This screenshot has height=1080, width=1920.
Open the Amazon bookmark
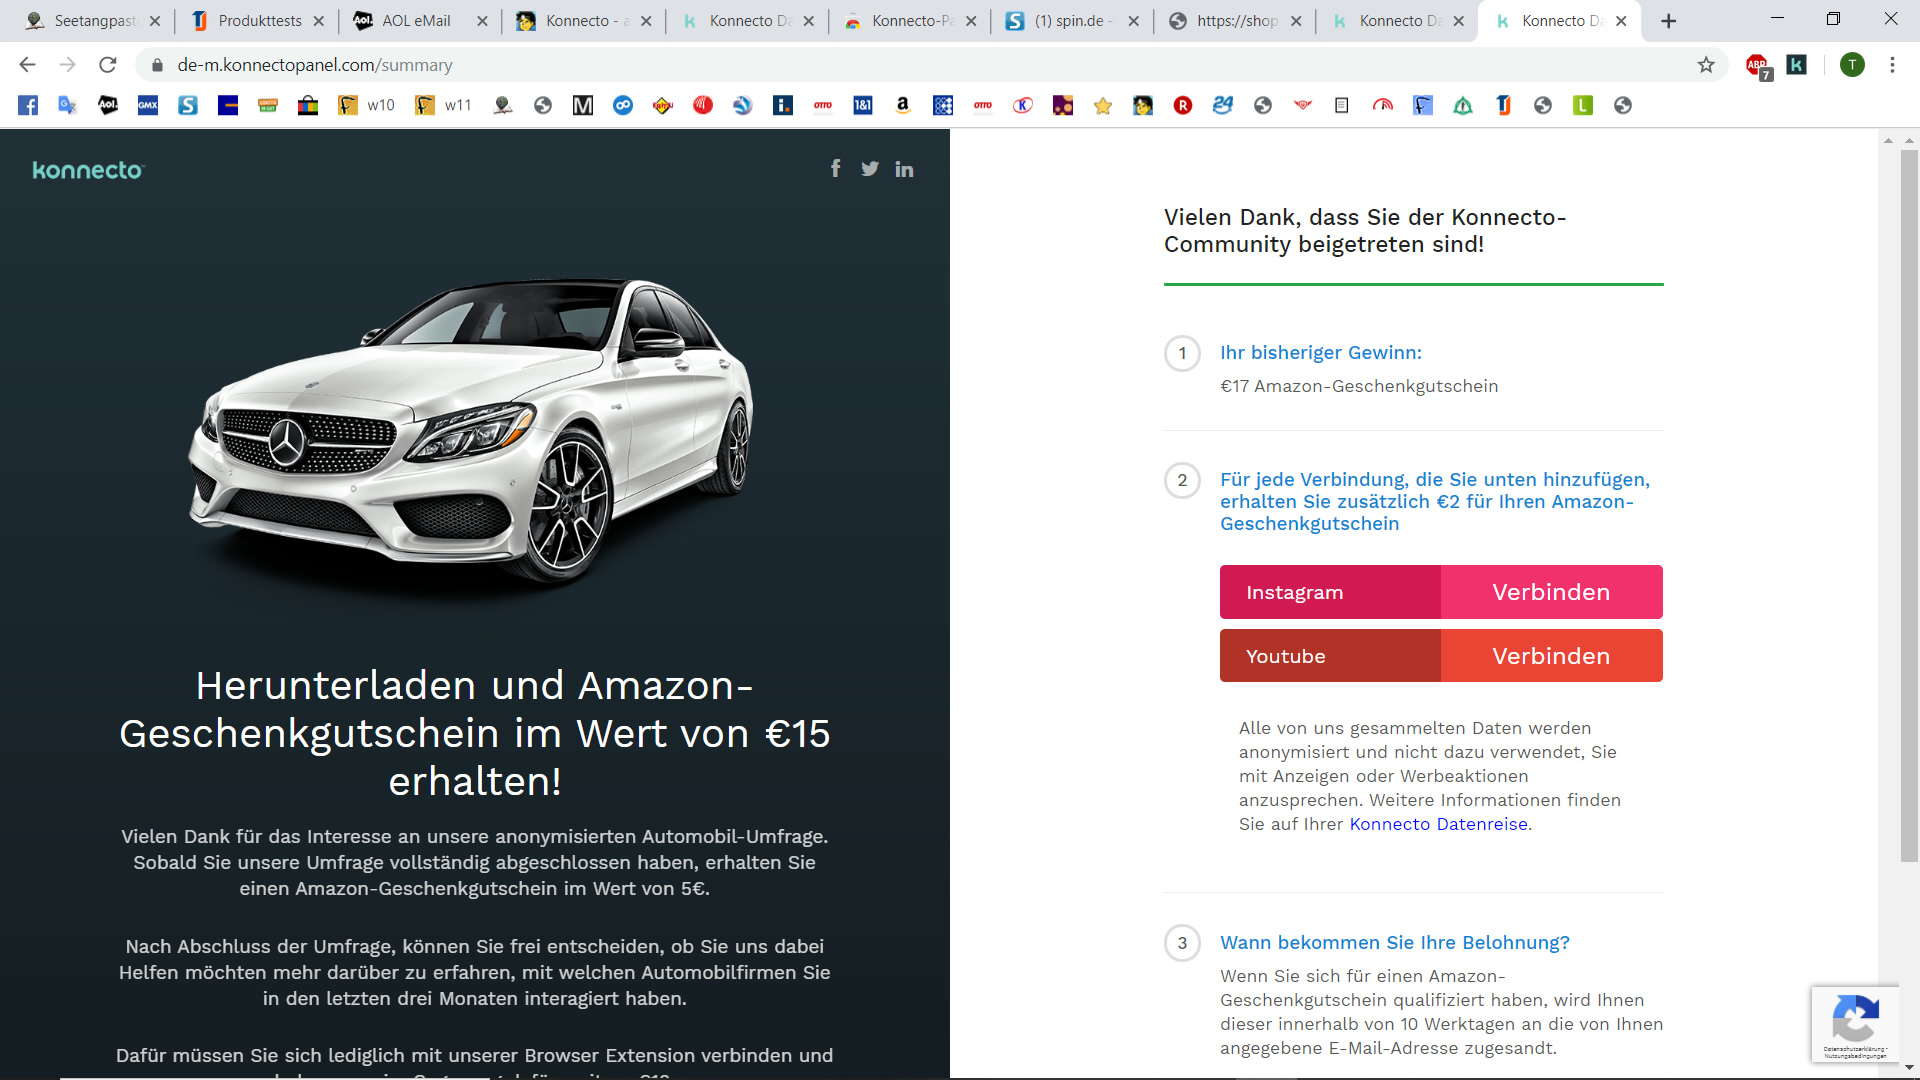point(903,105)
